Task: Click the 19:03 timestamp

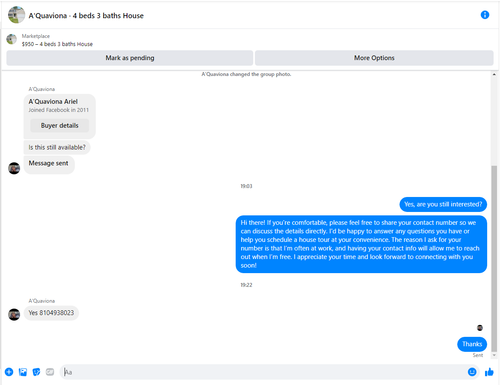Action: [x=246, y=186]
